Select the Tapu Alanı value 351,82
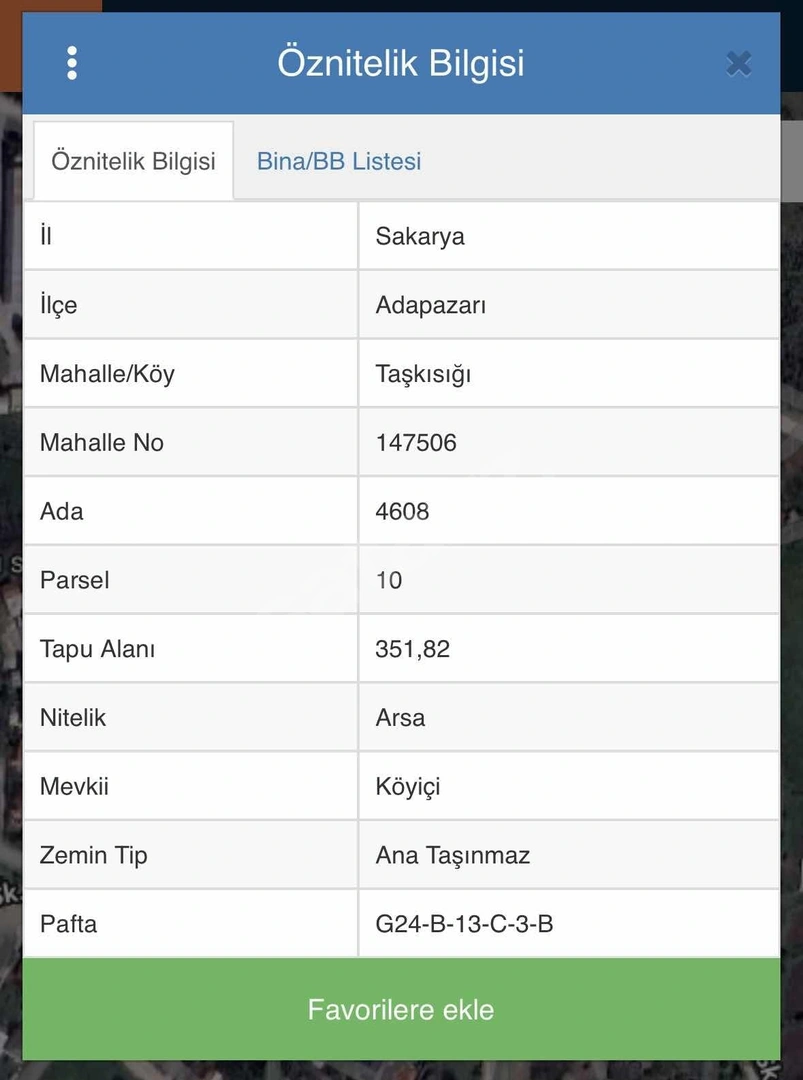This screenshot has height=1080, width=803. pos(413,649)
